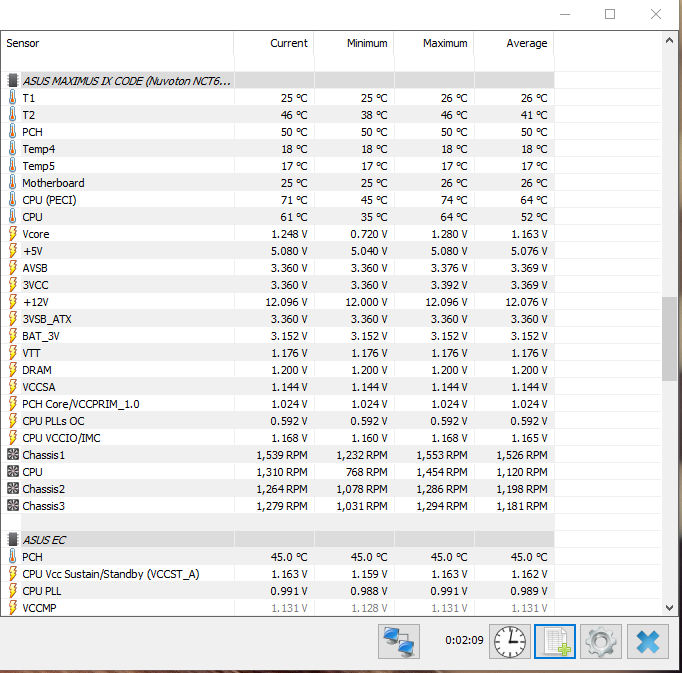The image size is (682, 673).
Task: Click lightning icon of CPU VCCIO/IMC row
Action: [13, 438]
